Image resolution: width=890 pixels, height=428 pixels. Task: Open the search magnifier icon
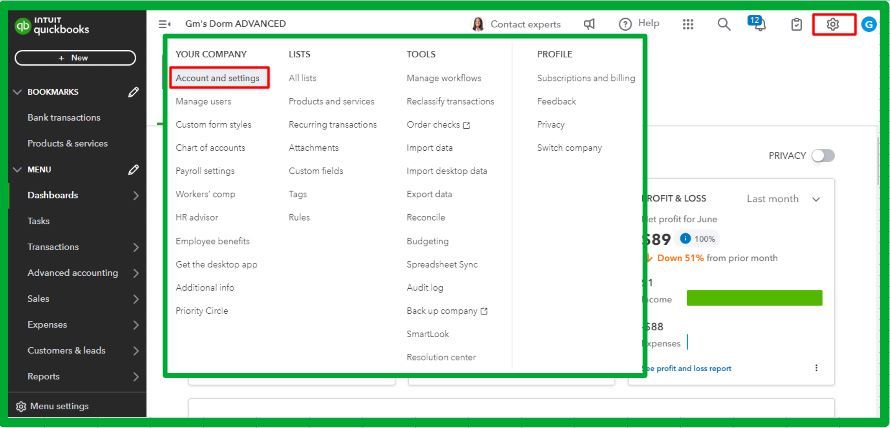point(724,24)
